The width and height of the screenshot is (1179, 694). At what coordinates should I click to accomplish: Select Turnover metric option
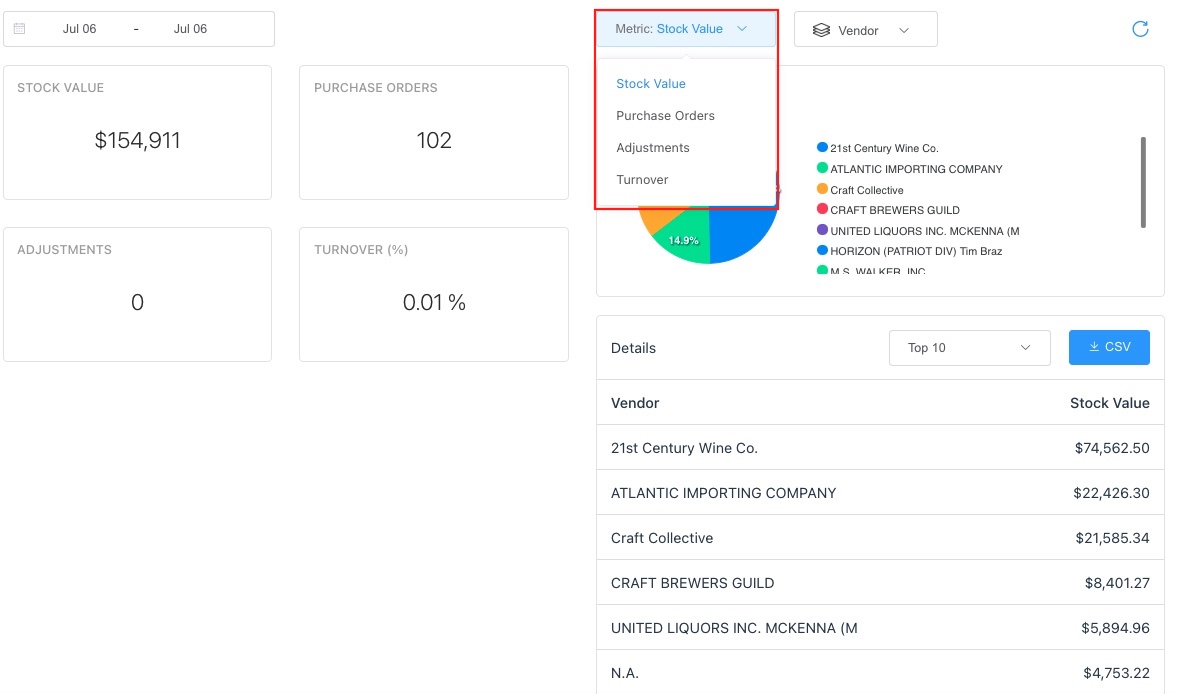click(642, 180)
